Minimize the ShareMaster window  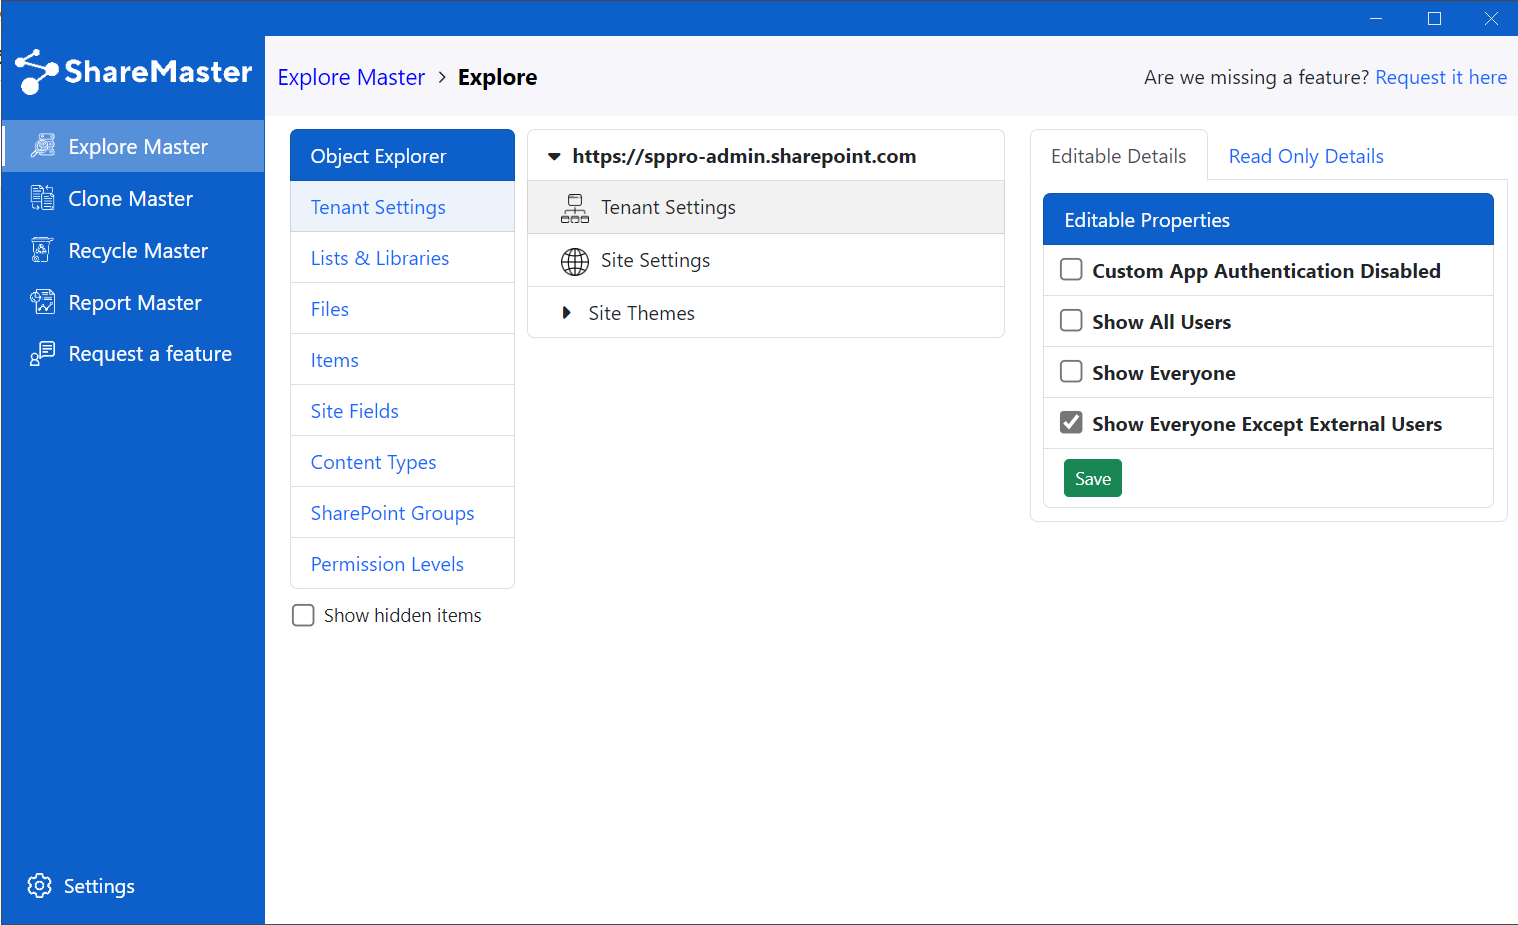point(1376,18)
